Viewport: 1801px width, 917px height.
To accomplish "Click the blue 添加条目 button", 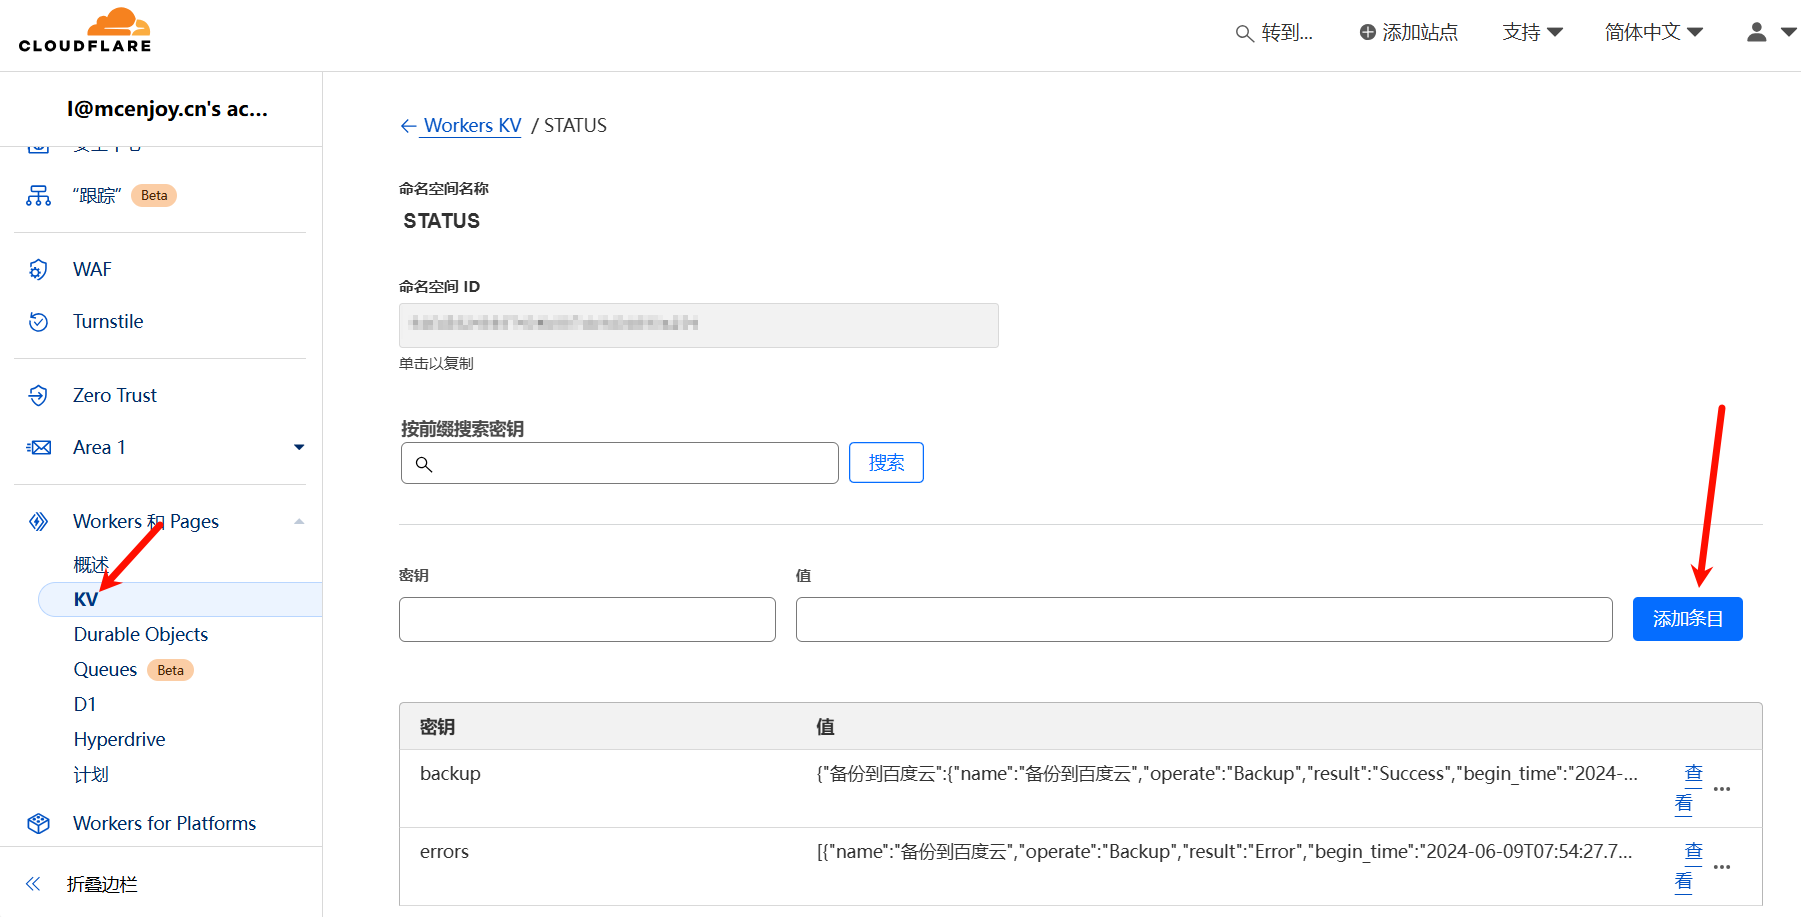I will pos(1687,619).
